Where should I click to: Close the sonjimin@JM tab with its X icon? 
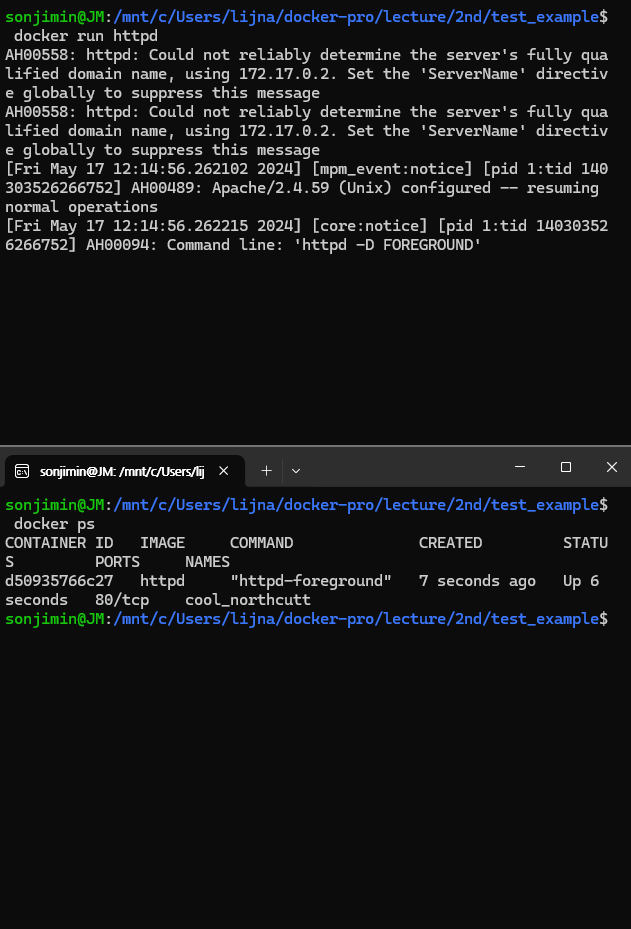pos(224,470)
